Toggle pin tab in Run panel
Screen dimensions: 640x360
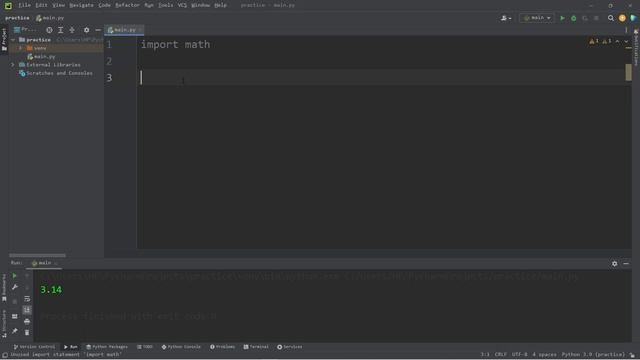tap(15, 331)
